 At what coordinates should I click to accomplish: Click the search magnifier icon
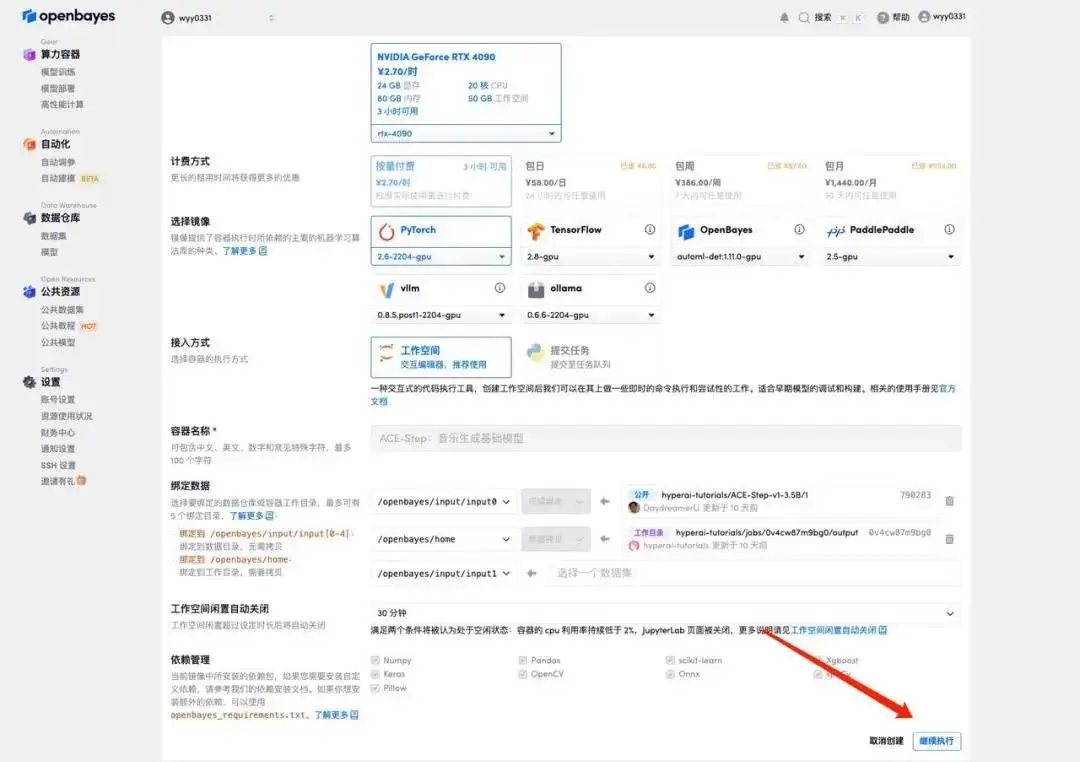pos(803,17)
